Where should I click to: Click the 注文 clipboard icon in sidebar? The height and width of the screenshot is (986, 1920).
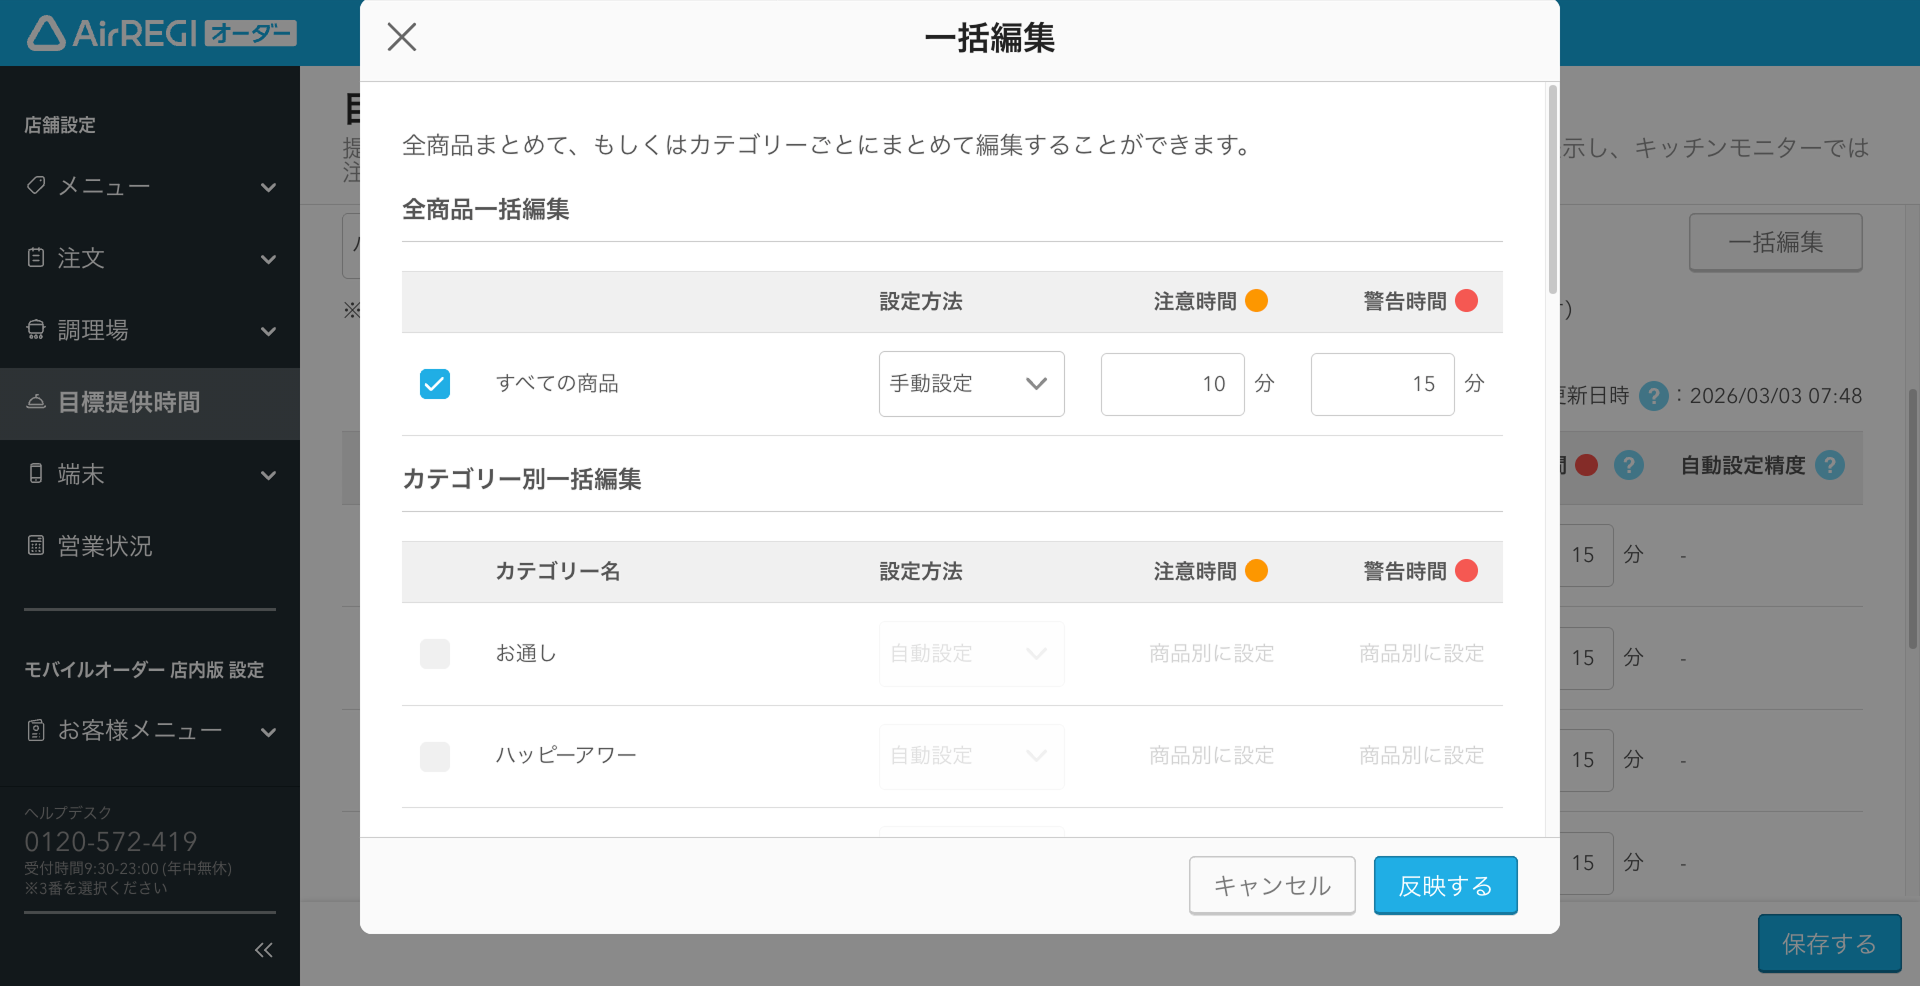(36, 258)
